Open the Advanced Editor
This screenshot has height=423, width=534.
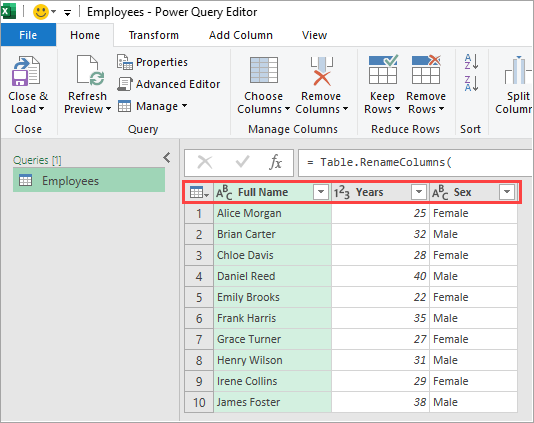[169, 84]
